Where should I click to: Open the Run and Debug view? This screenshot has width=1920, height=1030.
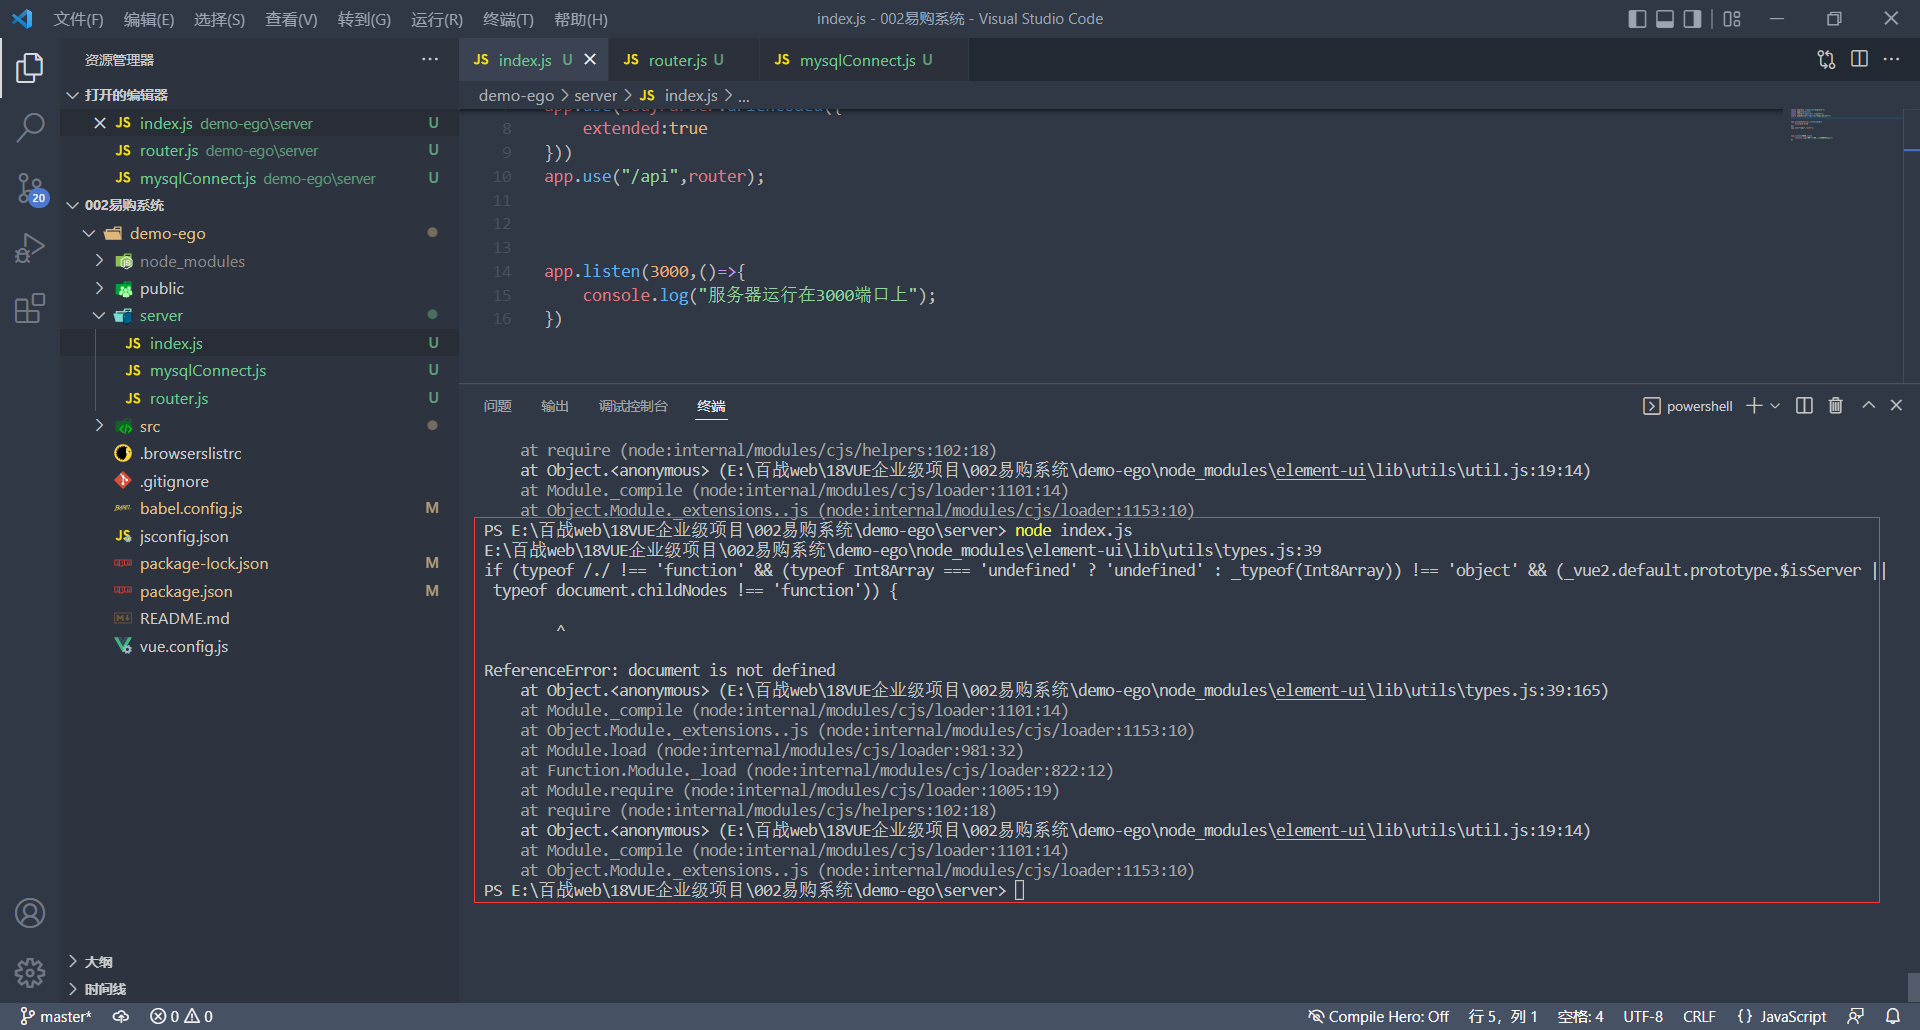tap(30, 248)
